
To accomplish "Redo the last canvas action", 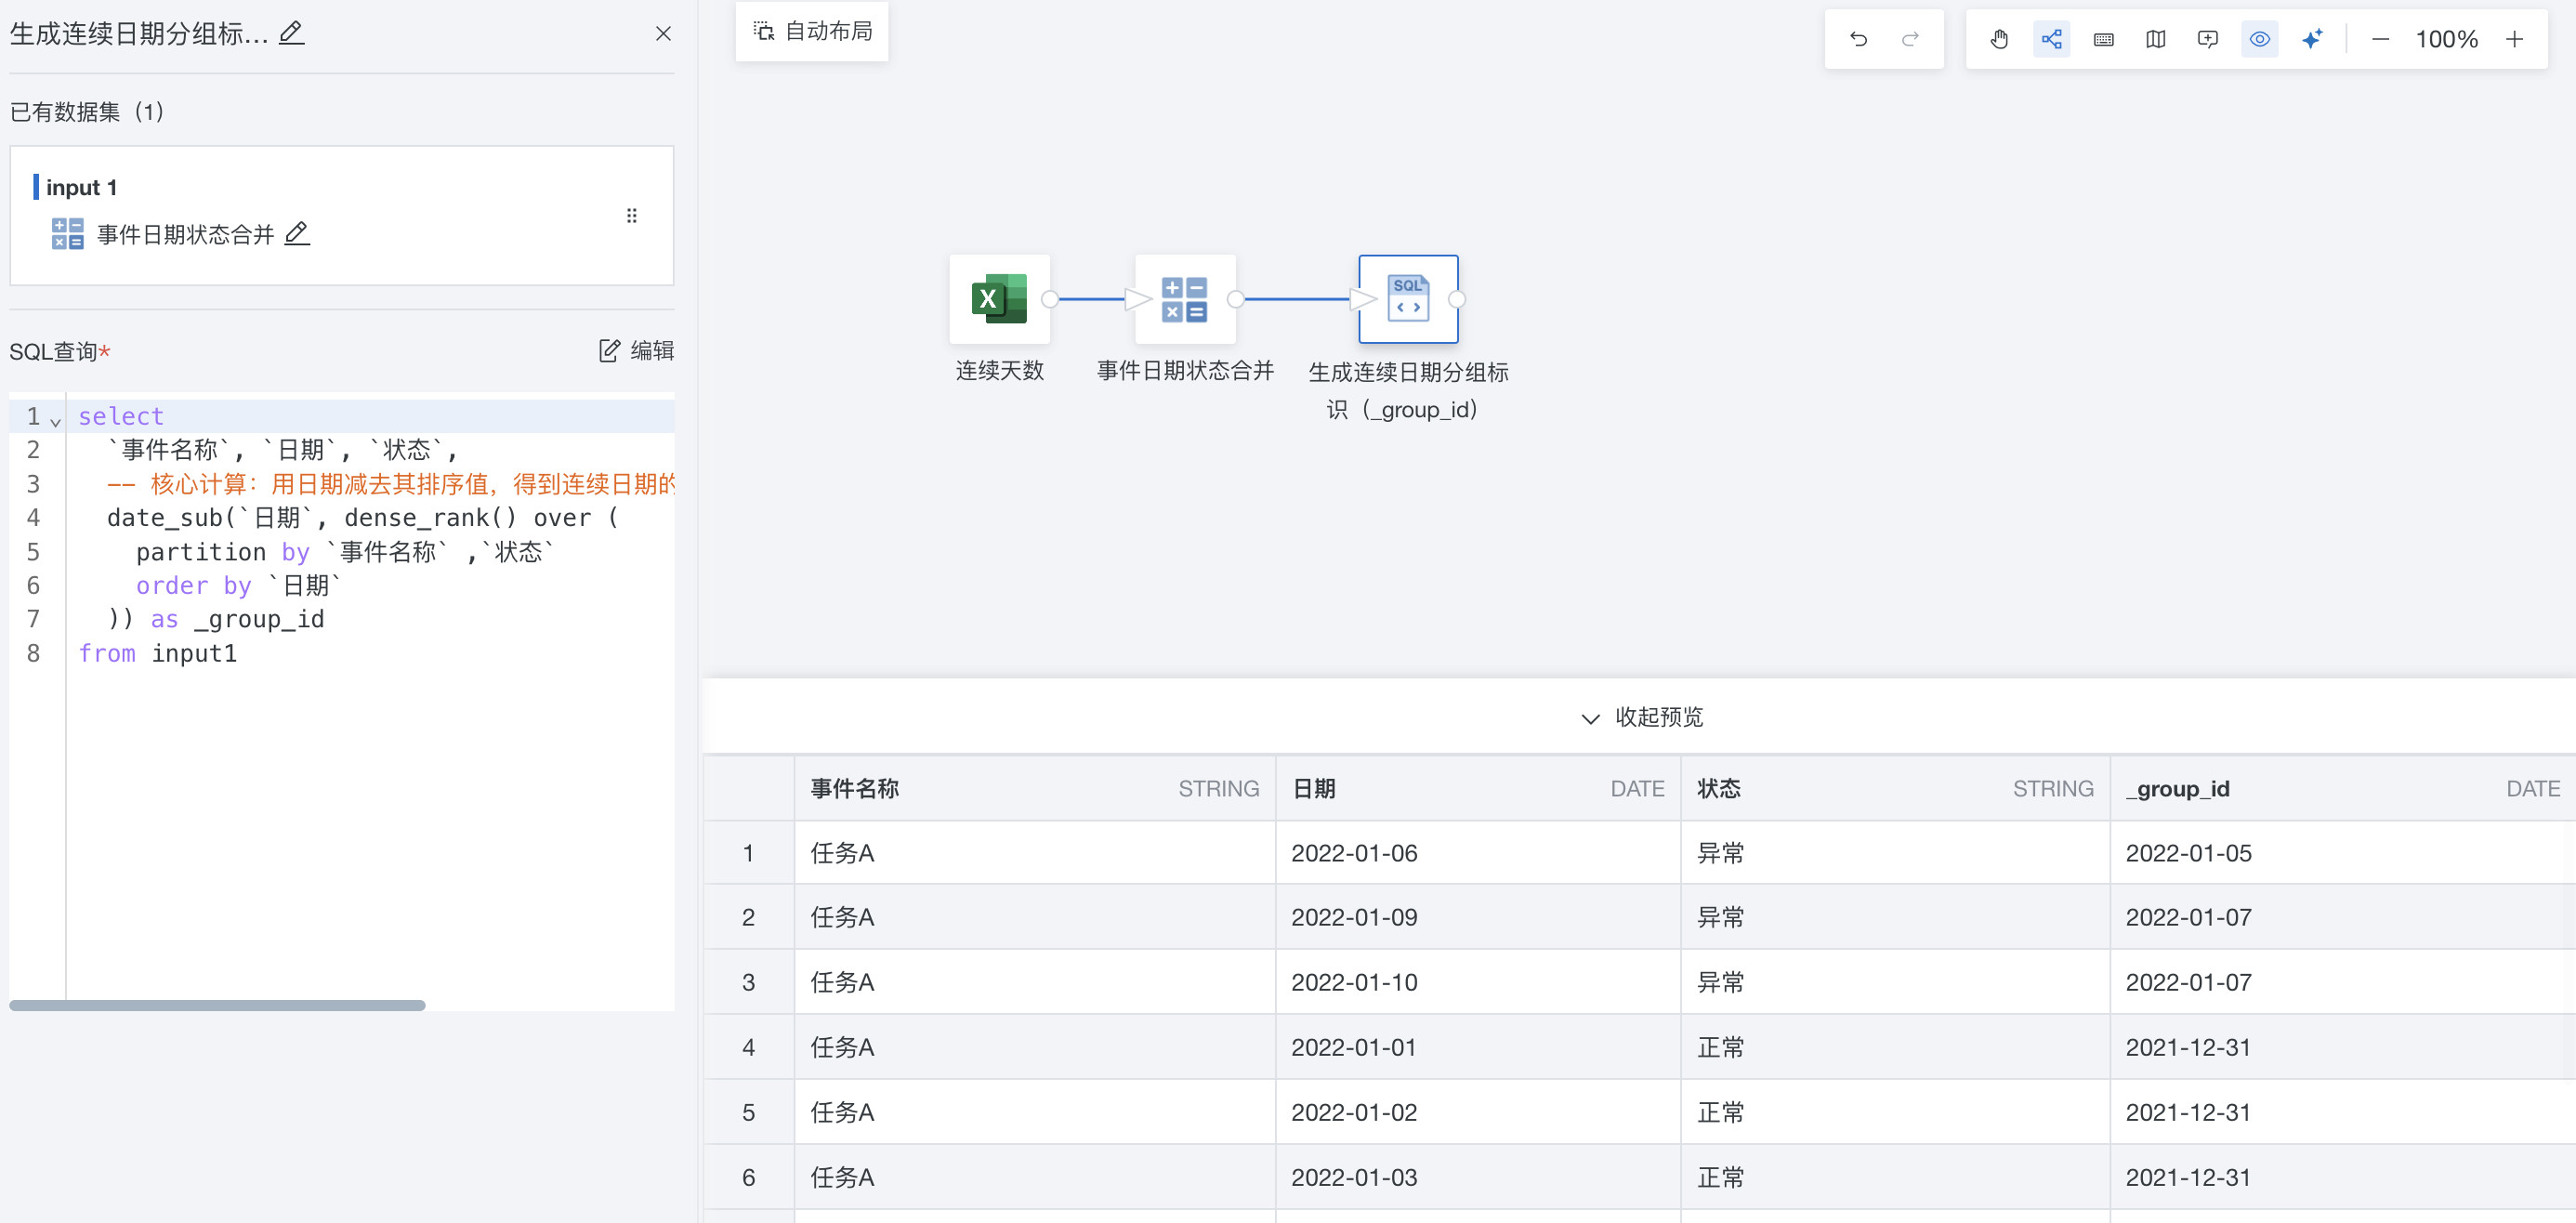I will (x=1910, y=39).
